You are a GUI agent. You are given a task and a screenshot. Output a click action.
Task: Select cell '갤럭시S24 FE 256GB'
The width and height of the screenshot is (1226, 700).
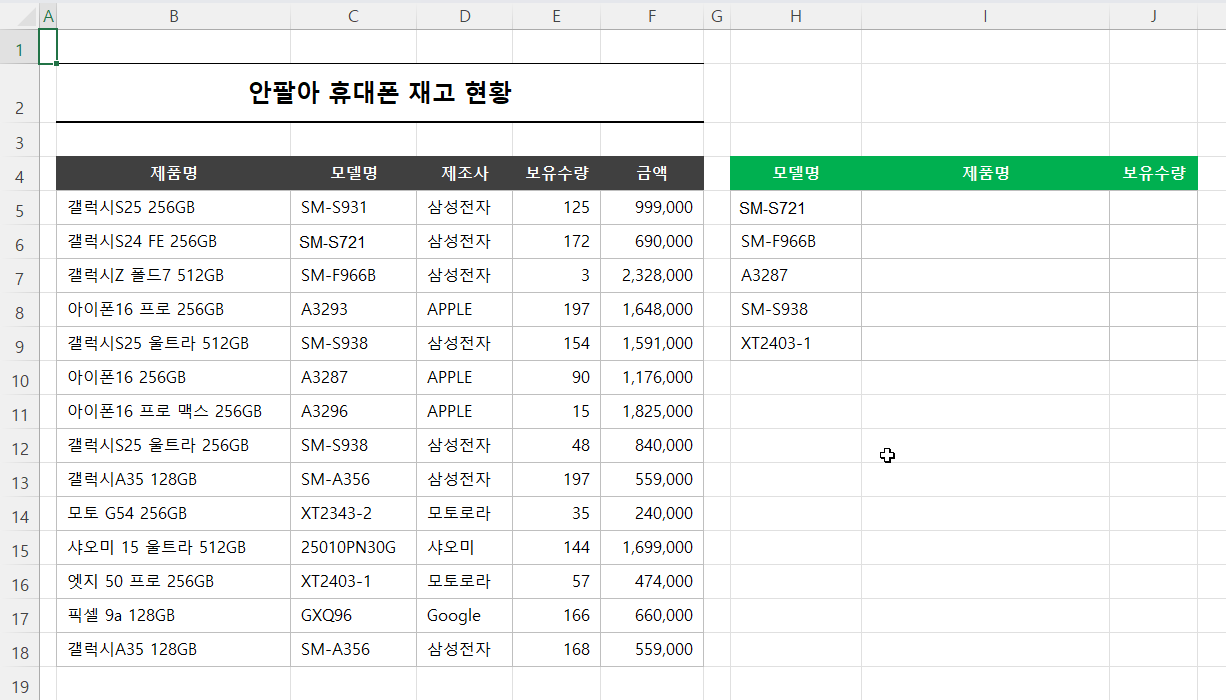pos(174,242)
